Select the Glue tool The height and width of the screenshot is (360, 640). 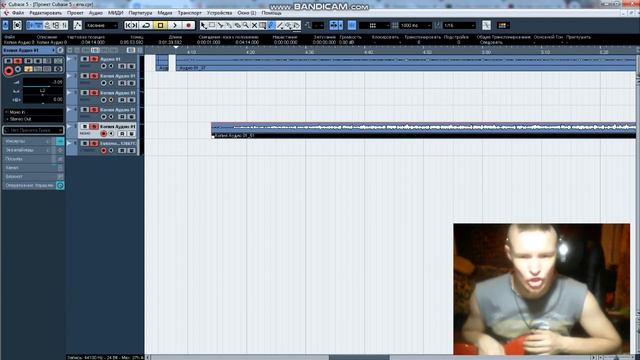click(229, 25)
